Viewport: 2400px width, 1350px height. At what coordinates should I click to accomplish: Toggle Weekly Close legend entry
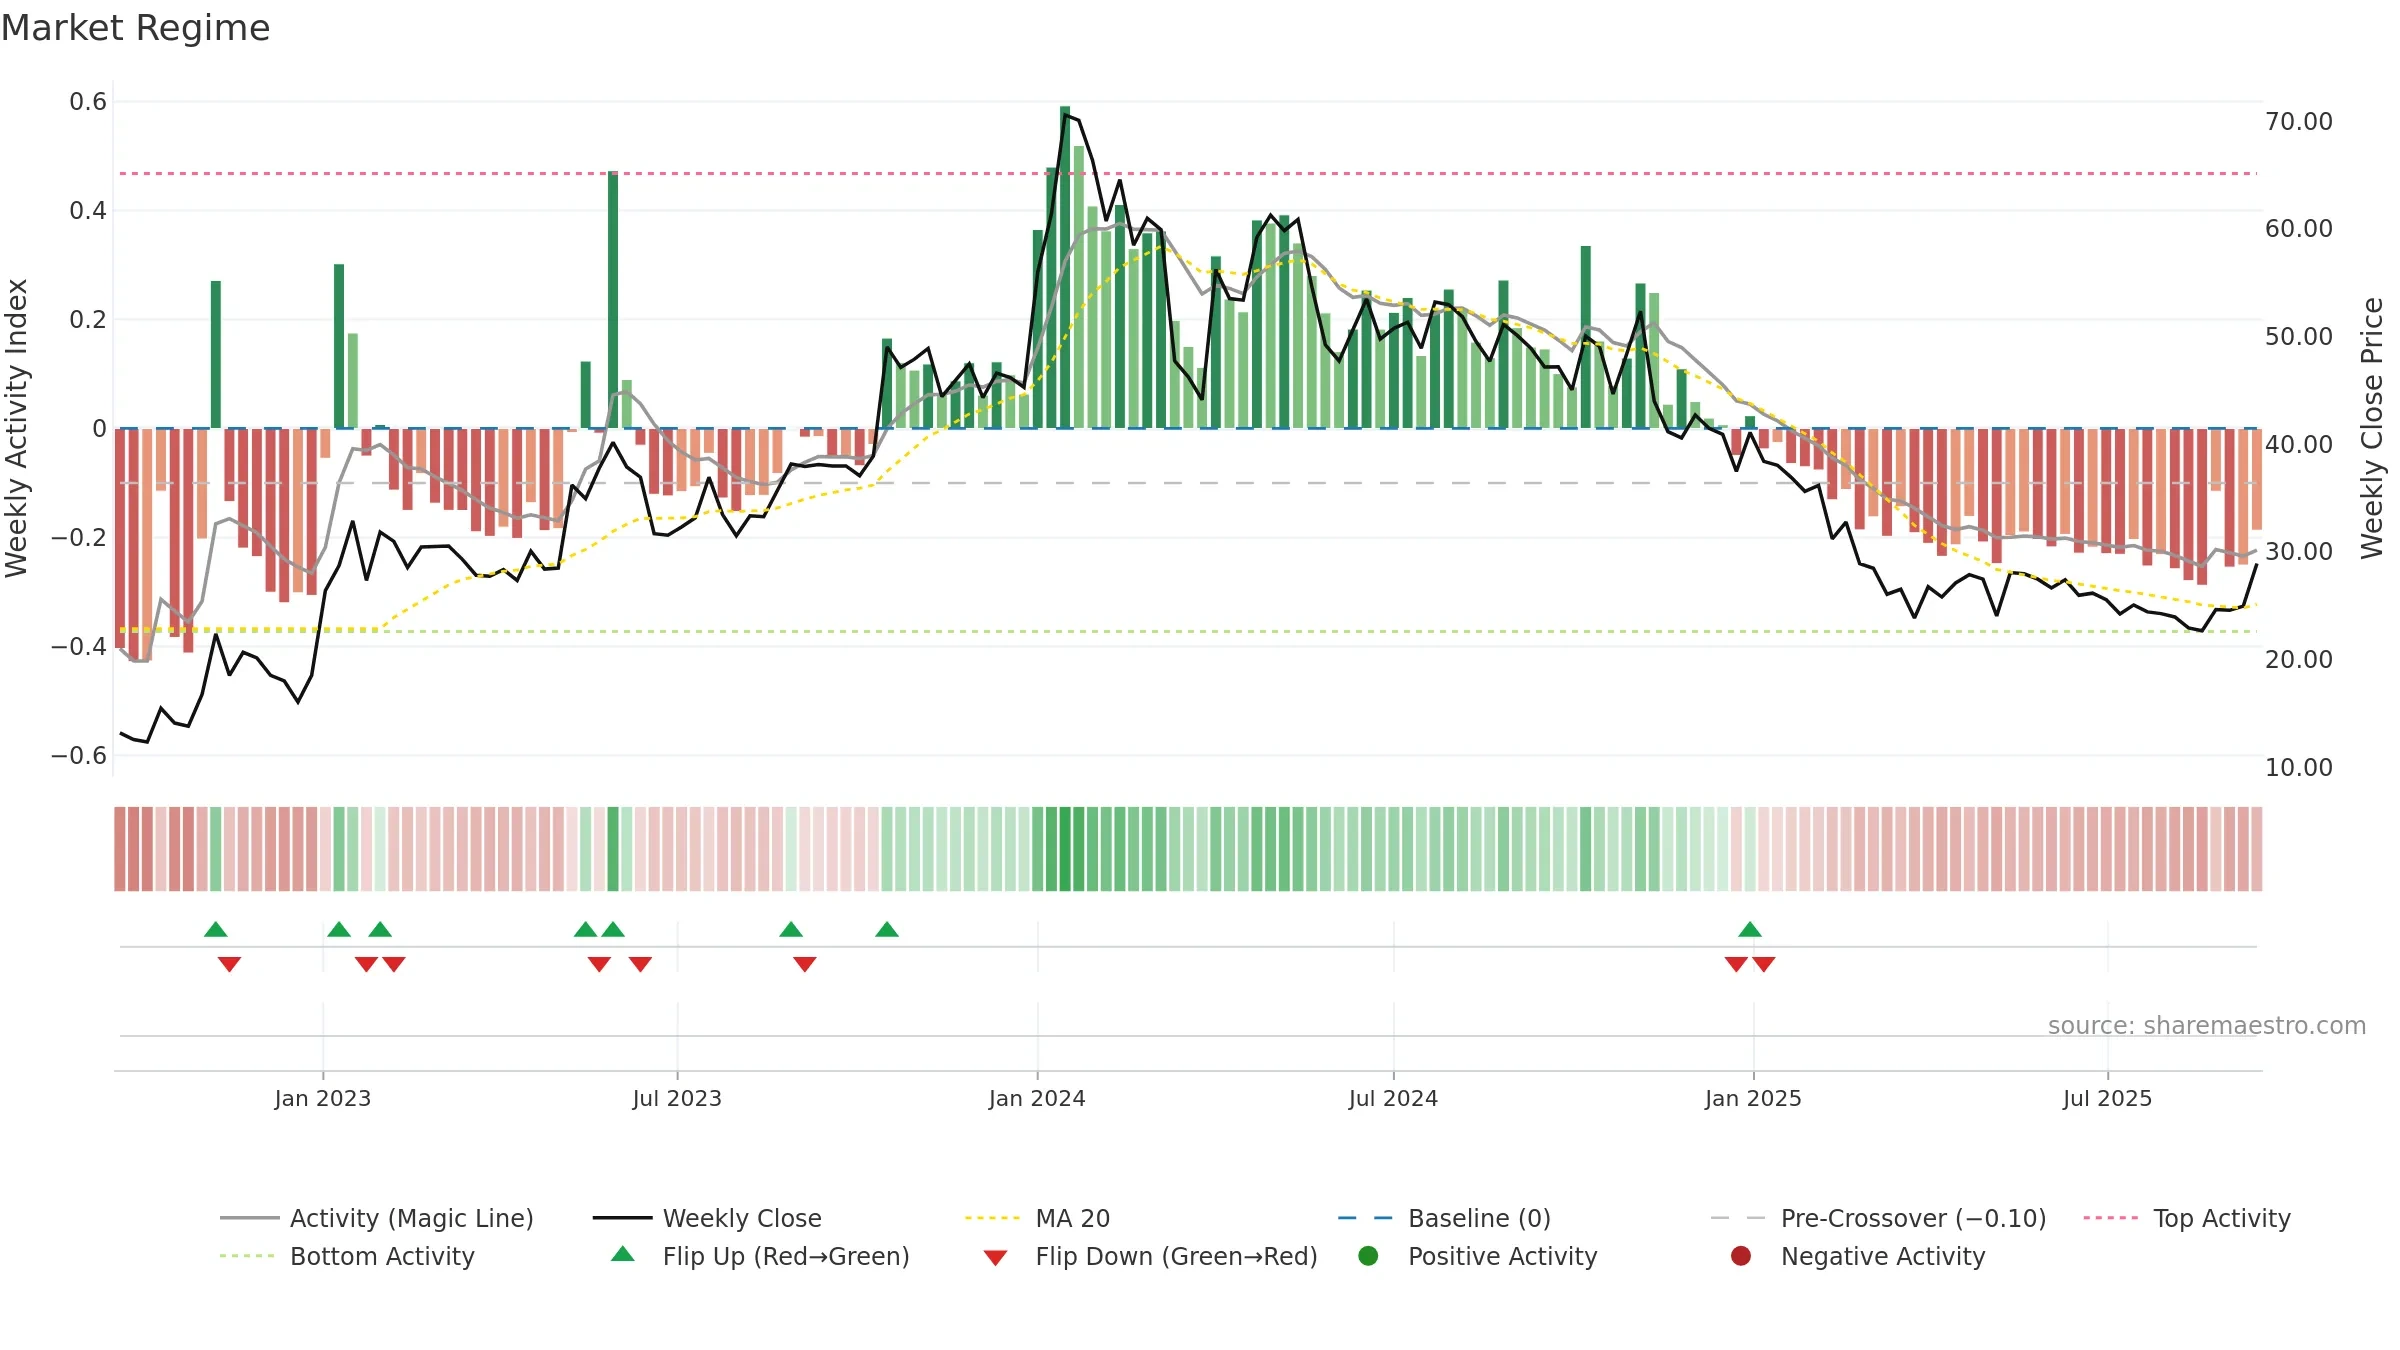coord(707,1218)
